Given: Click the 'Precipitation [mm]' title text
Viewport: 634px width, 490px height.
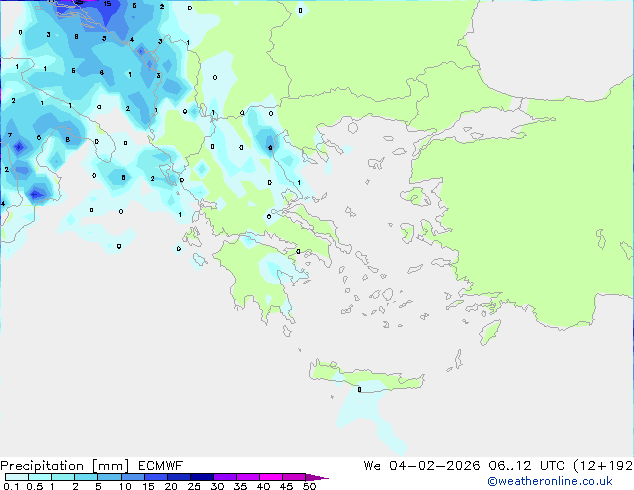Looking at the screenshot, I should point(65,466).
